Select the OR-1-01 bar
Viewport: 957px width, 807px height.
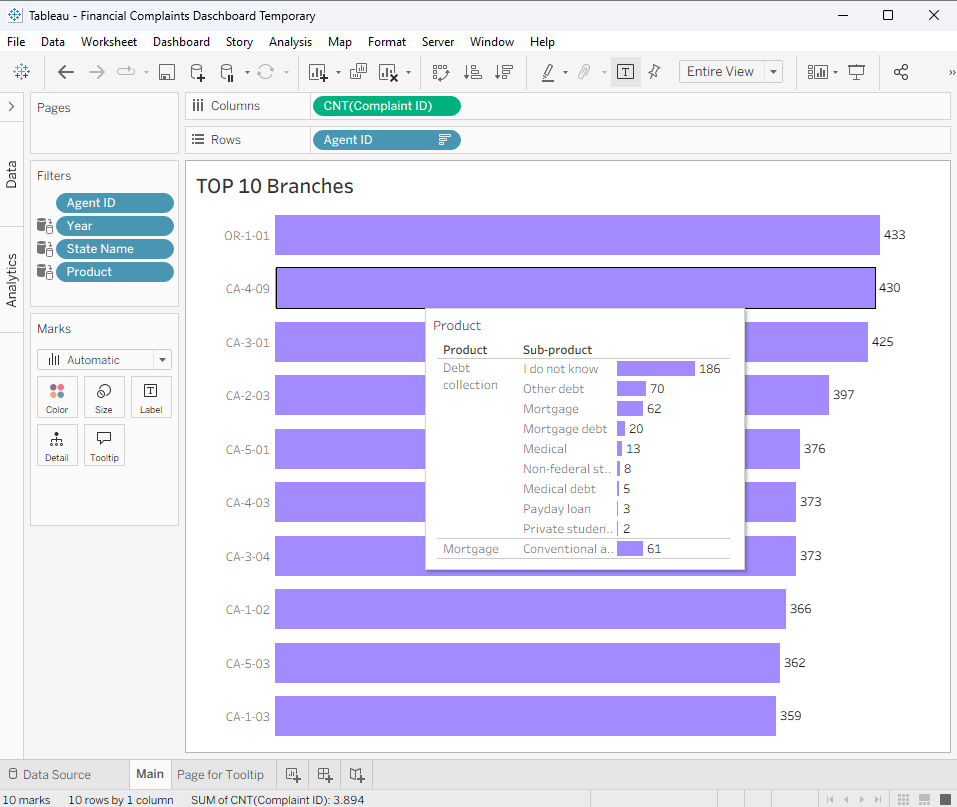577,235
